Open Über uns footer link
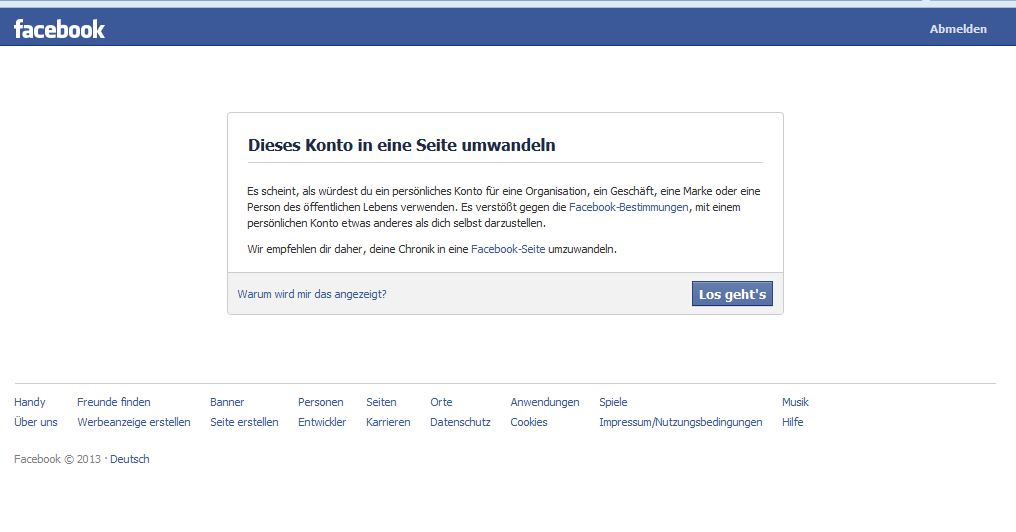This screenshot has height=532, width=1016. click(36, 422)
